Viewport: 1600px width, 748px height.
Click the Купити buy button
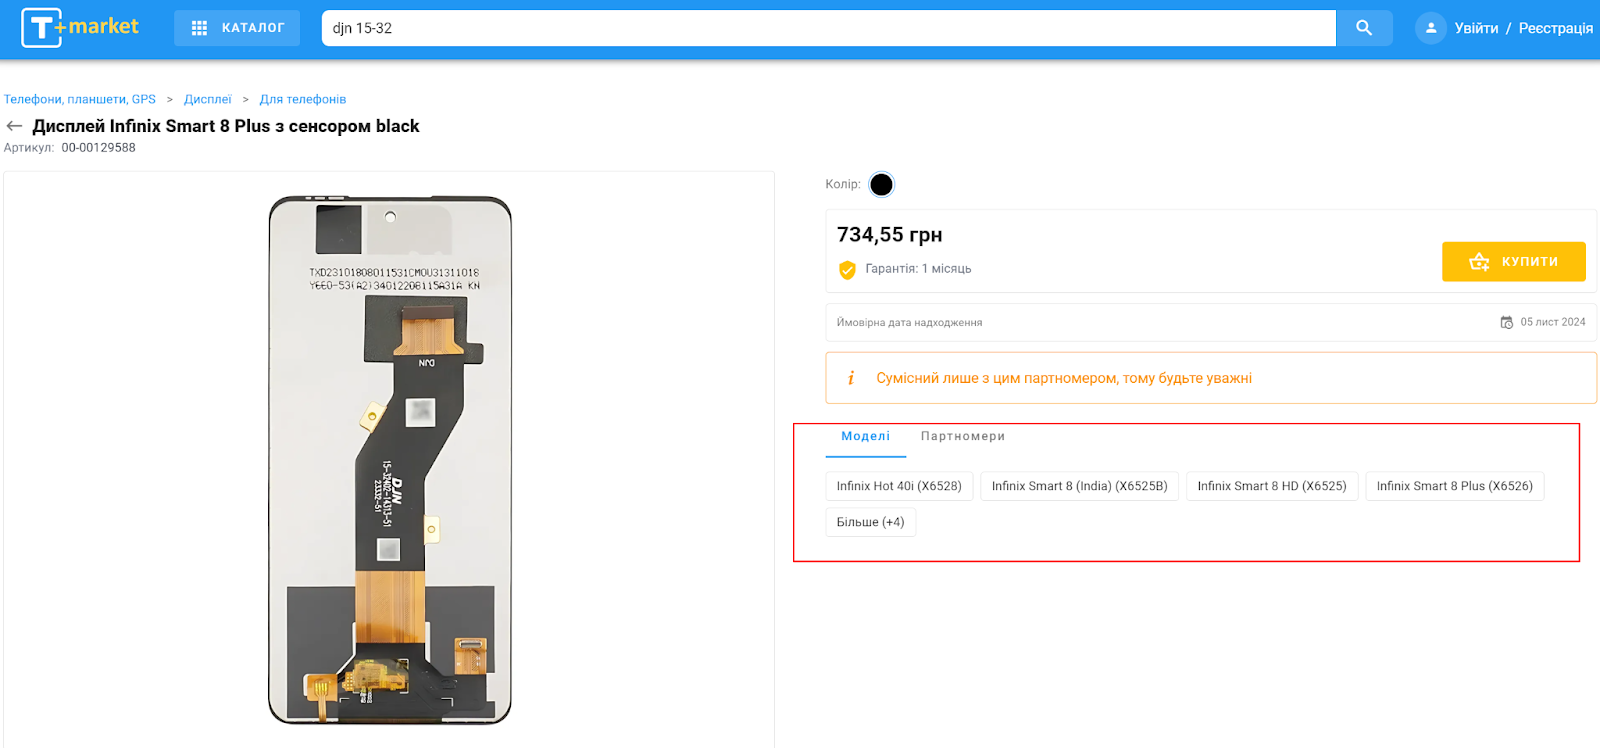click(x=1513, y=261)
